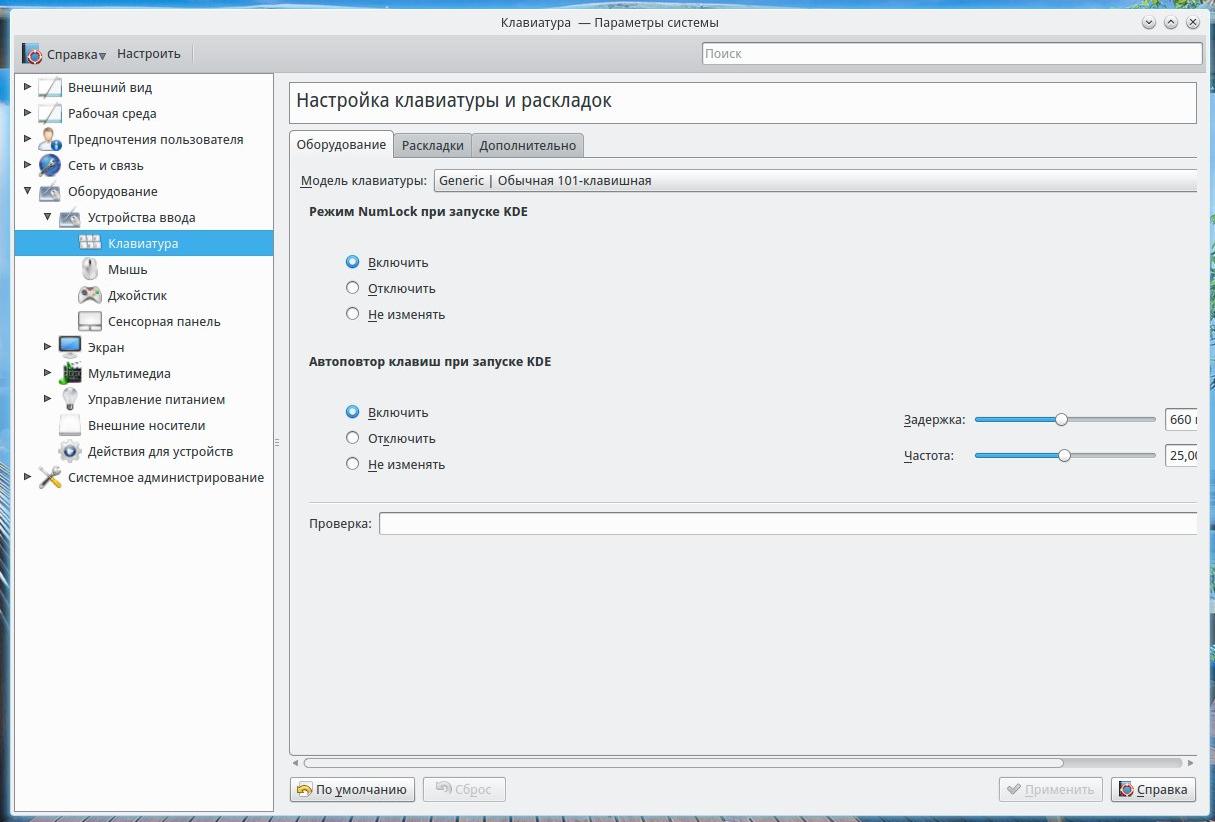Viewport: 1215px width, 822px height.
Task: Select Отключить for key autorepeat
Action: pyautogui.click(x=352, y=438)
